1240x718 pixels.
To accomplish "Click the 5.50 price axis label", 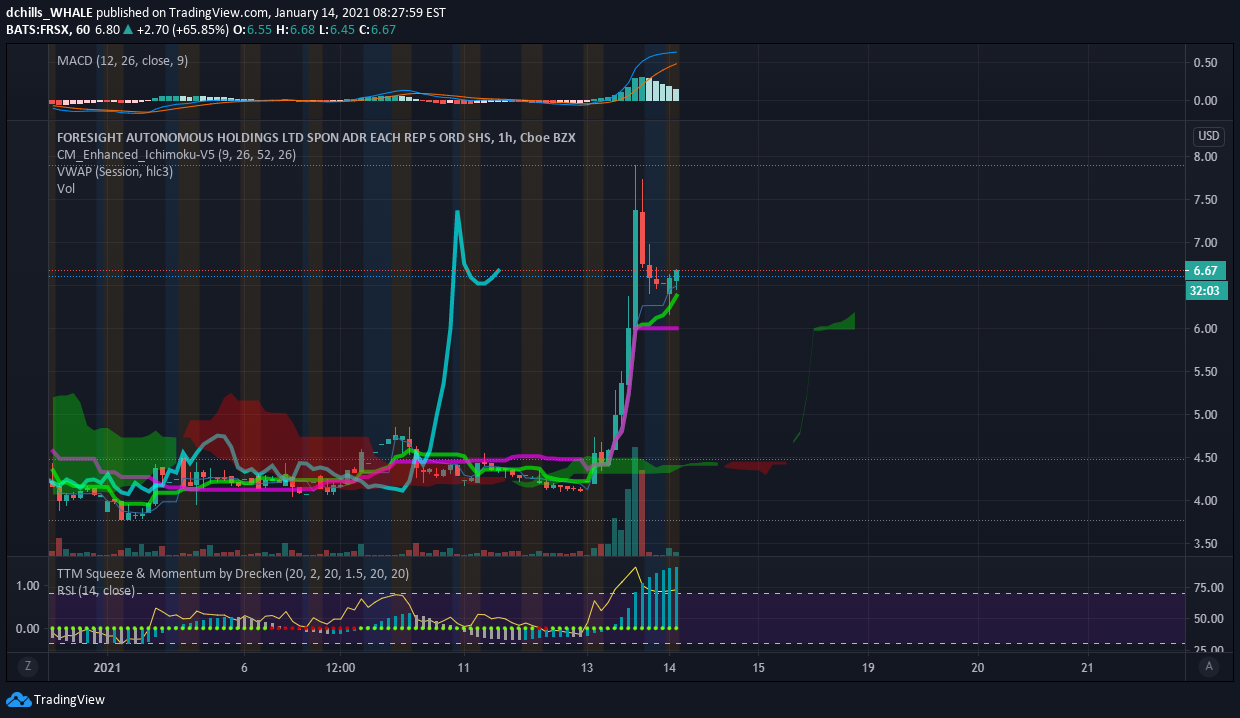I will [1206, 372].
